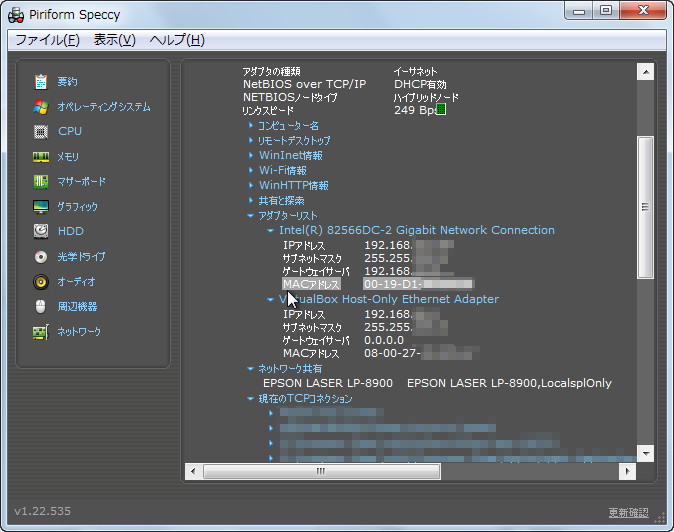Viewport: 674px width, 532px height.
Task: Expand the Wi-Fi情報 section
Action: [x=251, y=170]
